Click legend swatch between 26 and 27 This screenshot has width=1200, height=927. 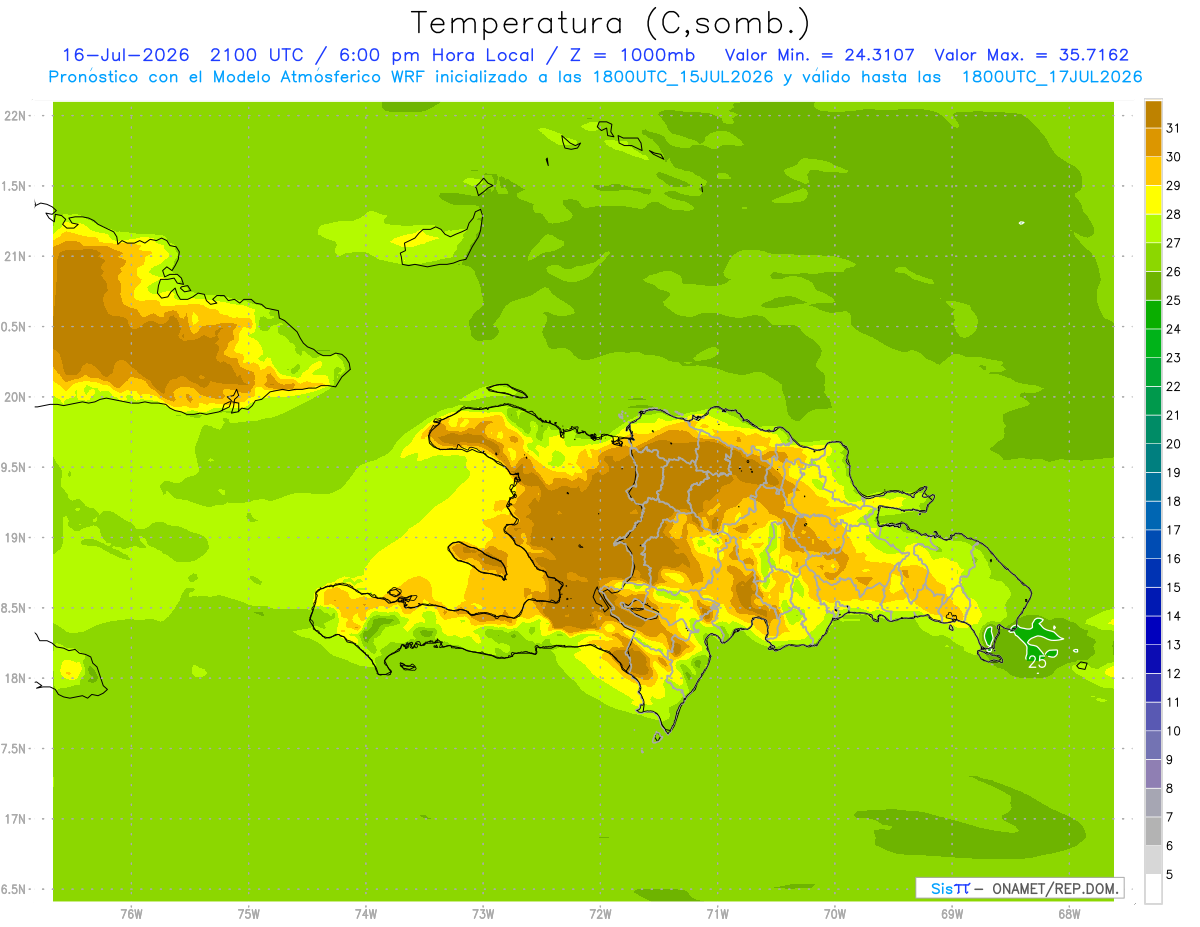1153,257
